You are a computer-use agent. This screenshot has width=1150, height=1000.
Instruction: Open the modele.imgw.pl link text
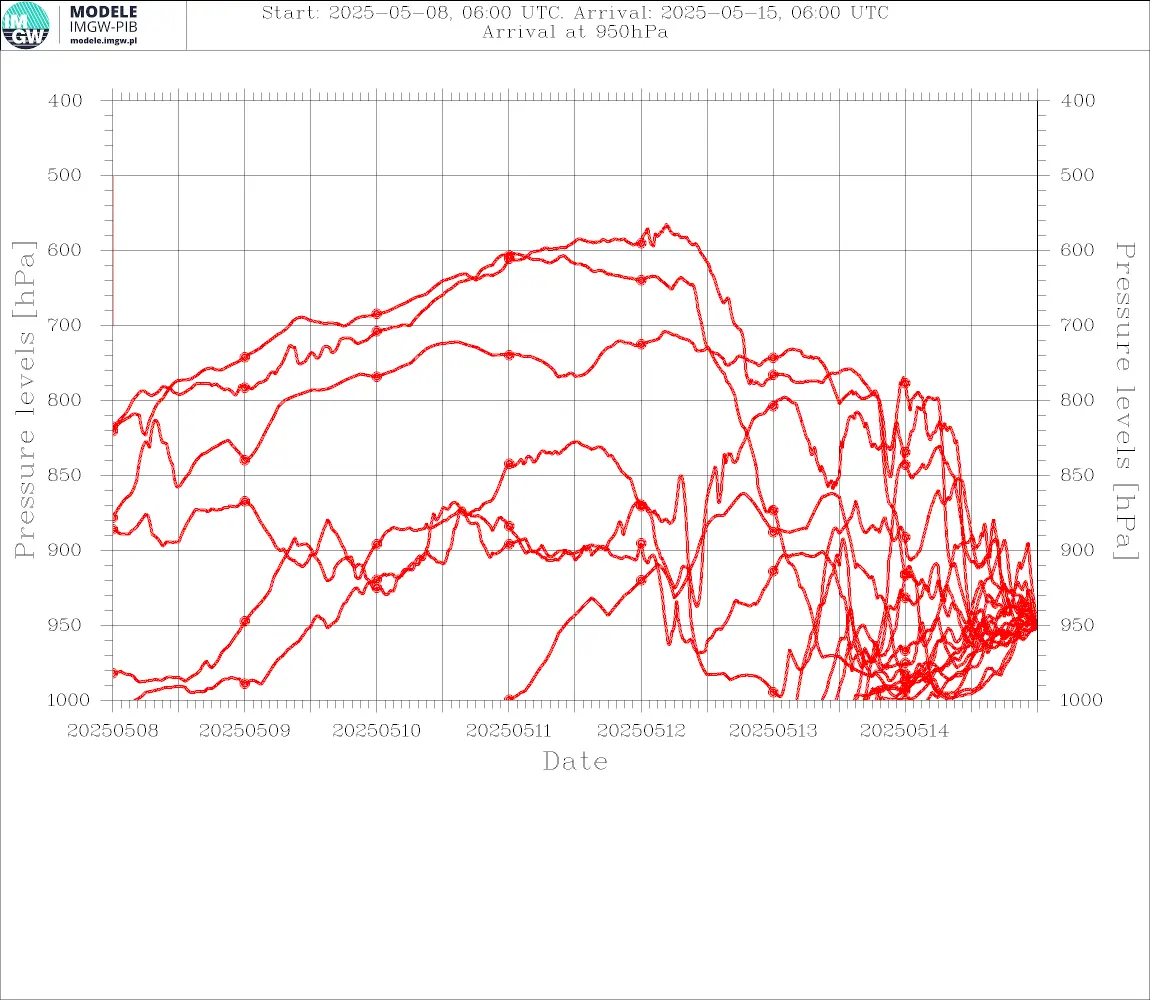[103, 41]
